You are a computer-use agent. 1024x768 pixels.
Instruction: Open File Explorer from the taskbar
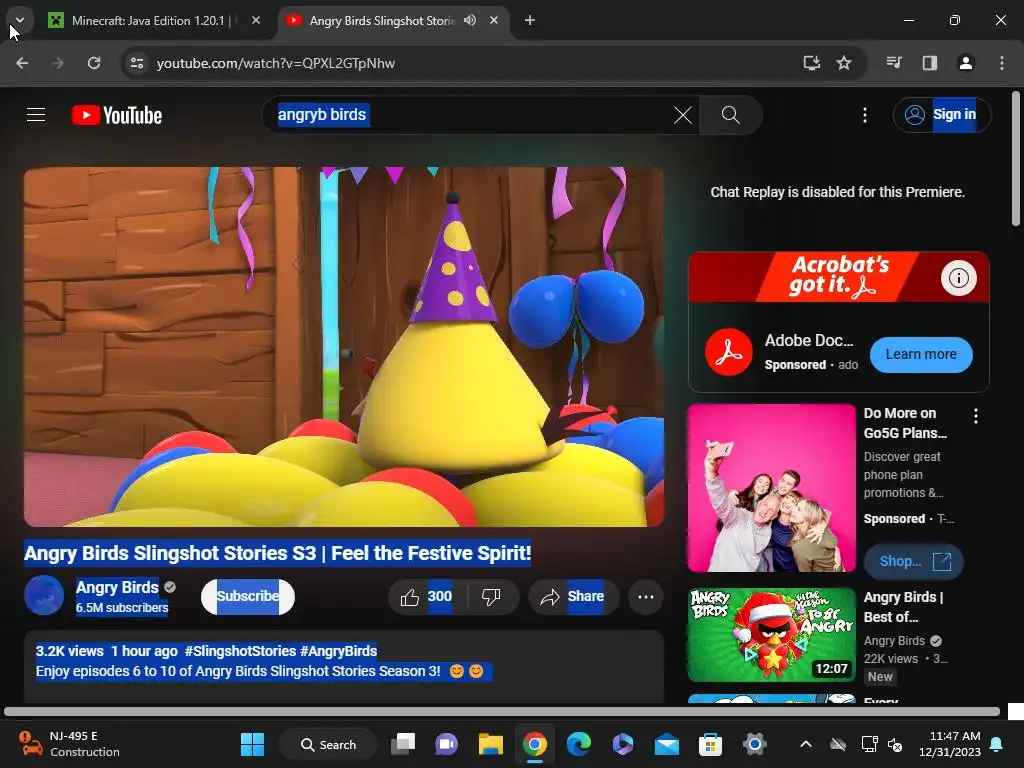[x=490, y=744]
